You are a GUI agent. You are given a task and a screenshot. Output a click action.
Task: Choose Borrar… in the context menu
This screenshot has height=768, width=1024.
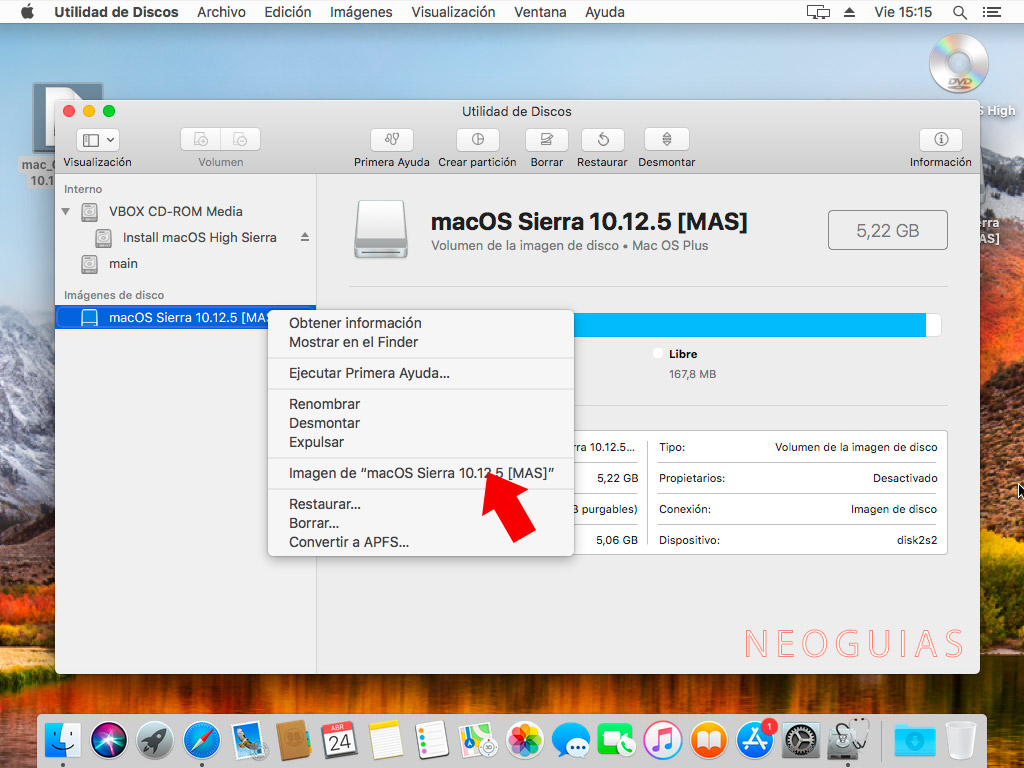coord(313,523)
